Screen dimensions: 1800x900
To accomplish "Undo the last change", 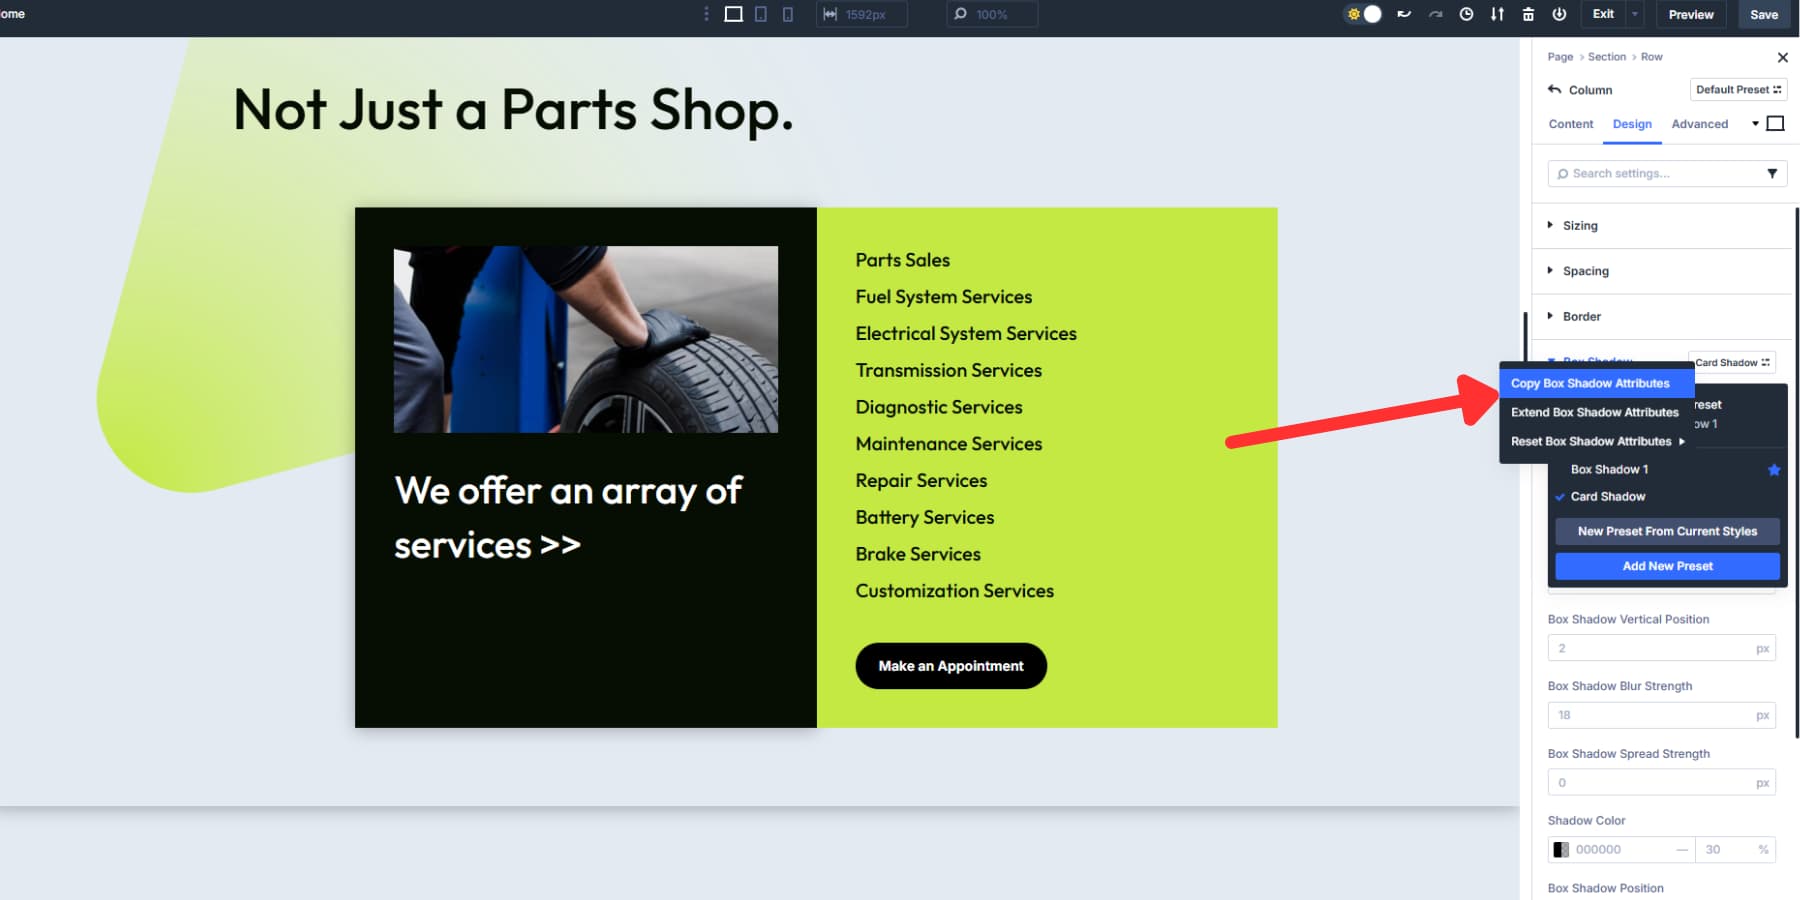I will [x=1404, y=14].
